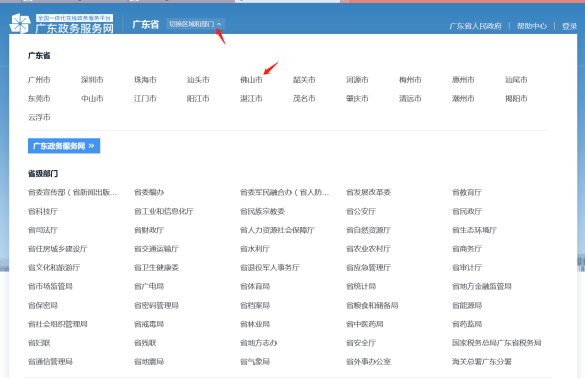Screen dimensions: 585x379
Task: Select 湛江市 city
Action: tap(251, 98)
